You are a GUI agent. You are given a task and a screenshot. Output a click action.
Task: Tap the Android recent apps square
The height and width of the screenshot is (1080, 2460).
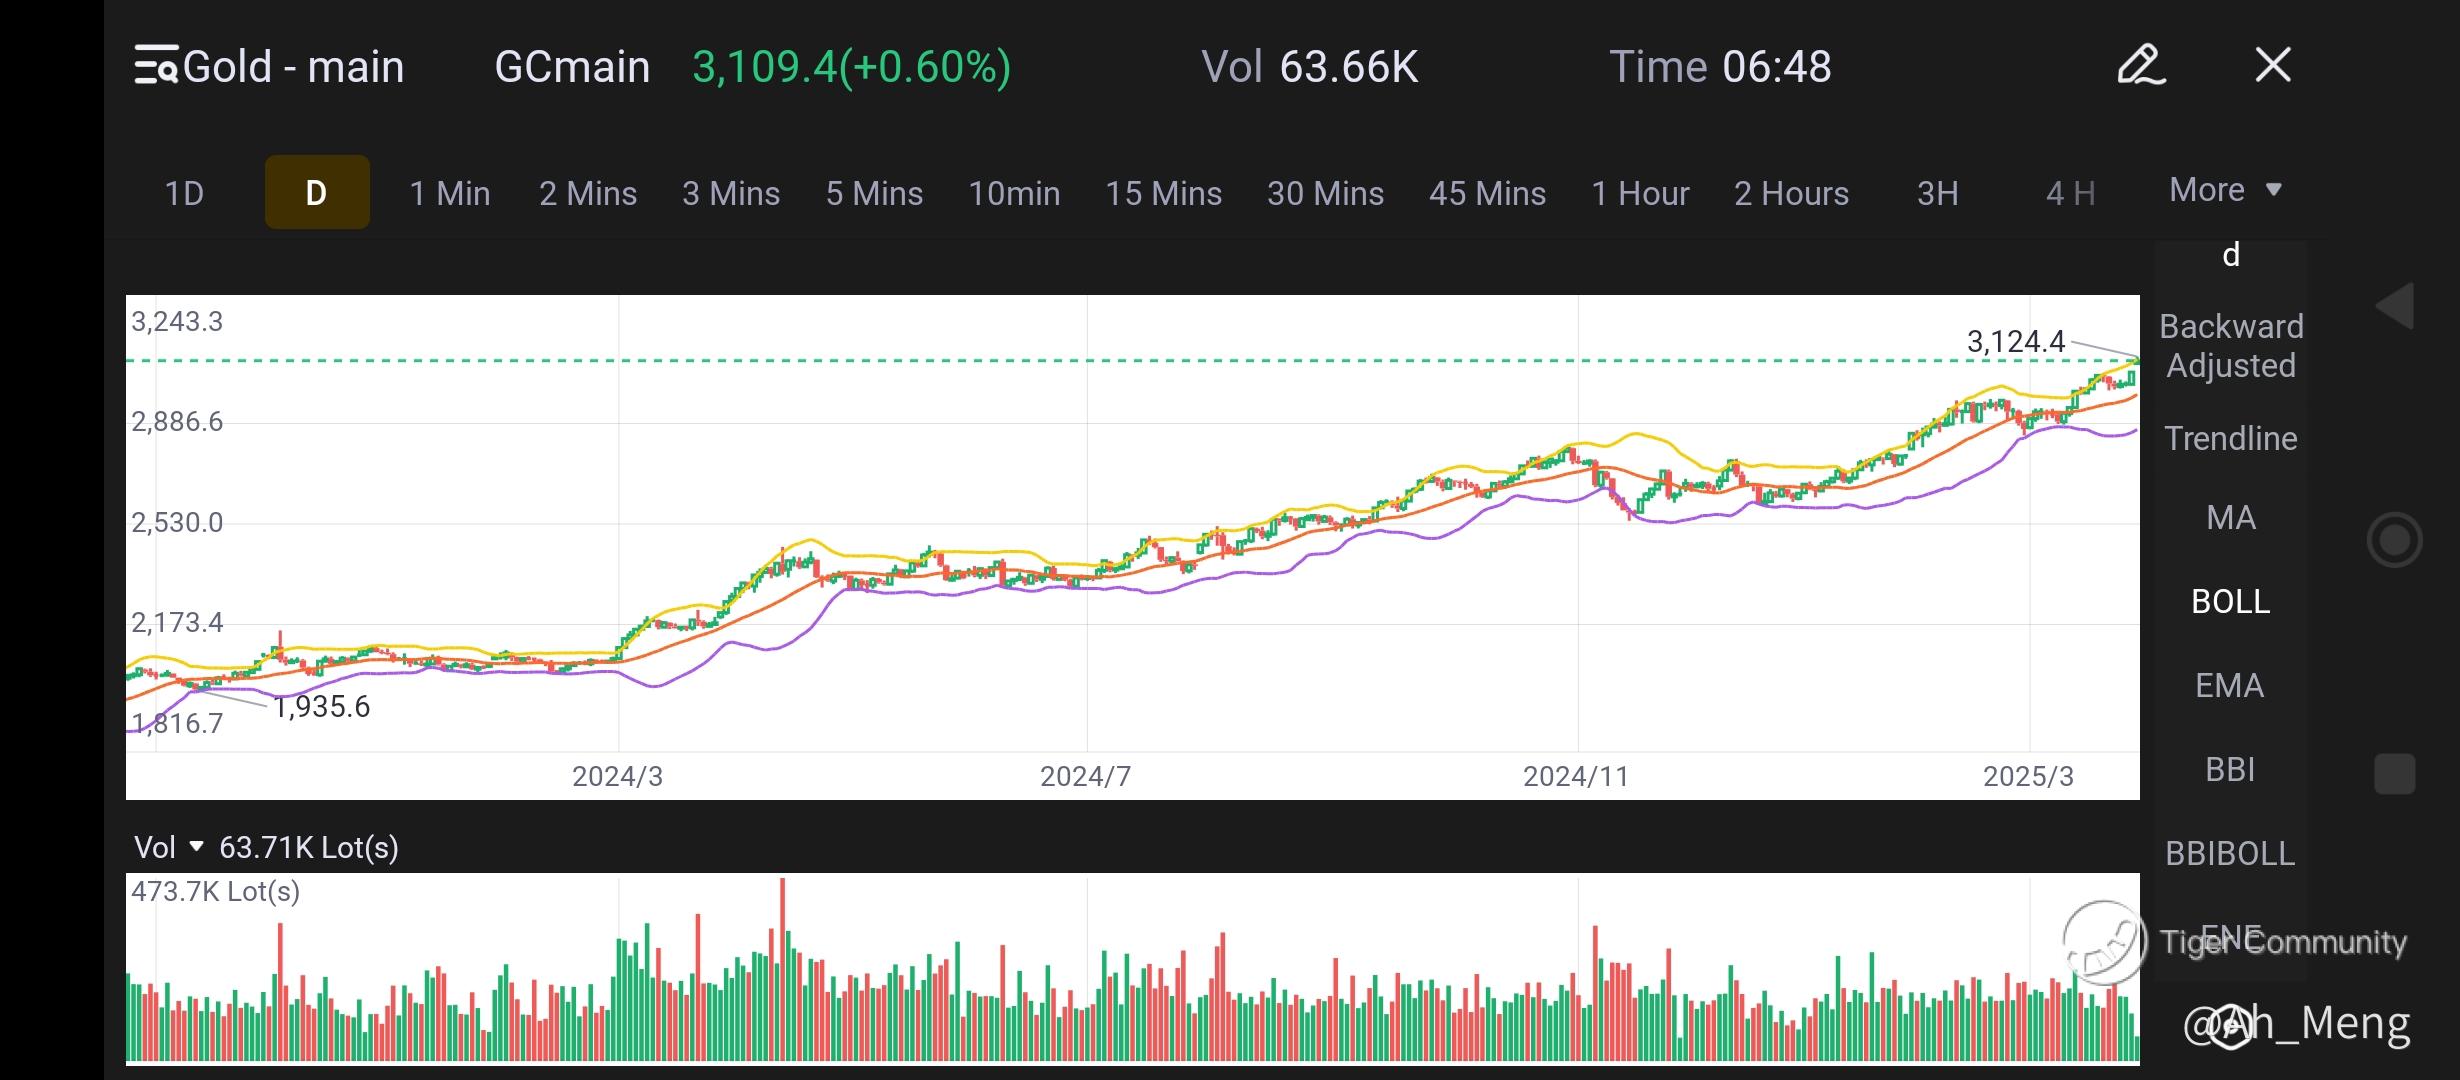pyautogui.click(x=2394, y=774)
